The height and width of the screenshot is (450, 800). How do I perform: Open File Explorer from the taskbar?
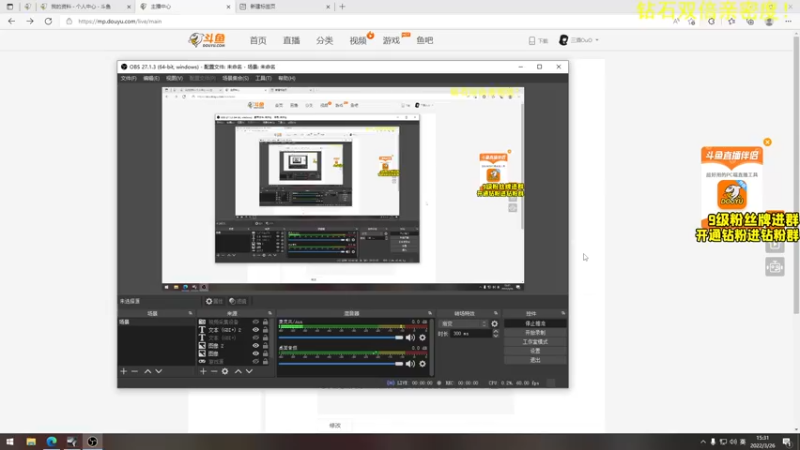click(31, 442)
